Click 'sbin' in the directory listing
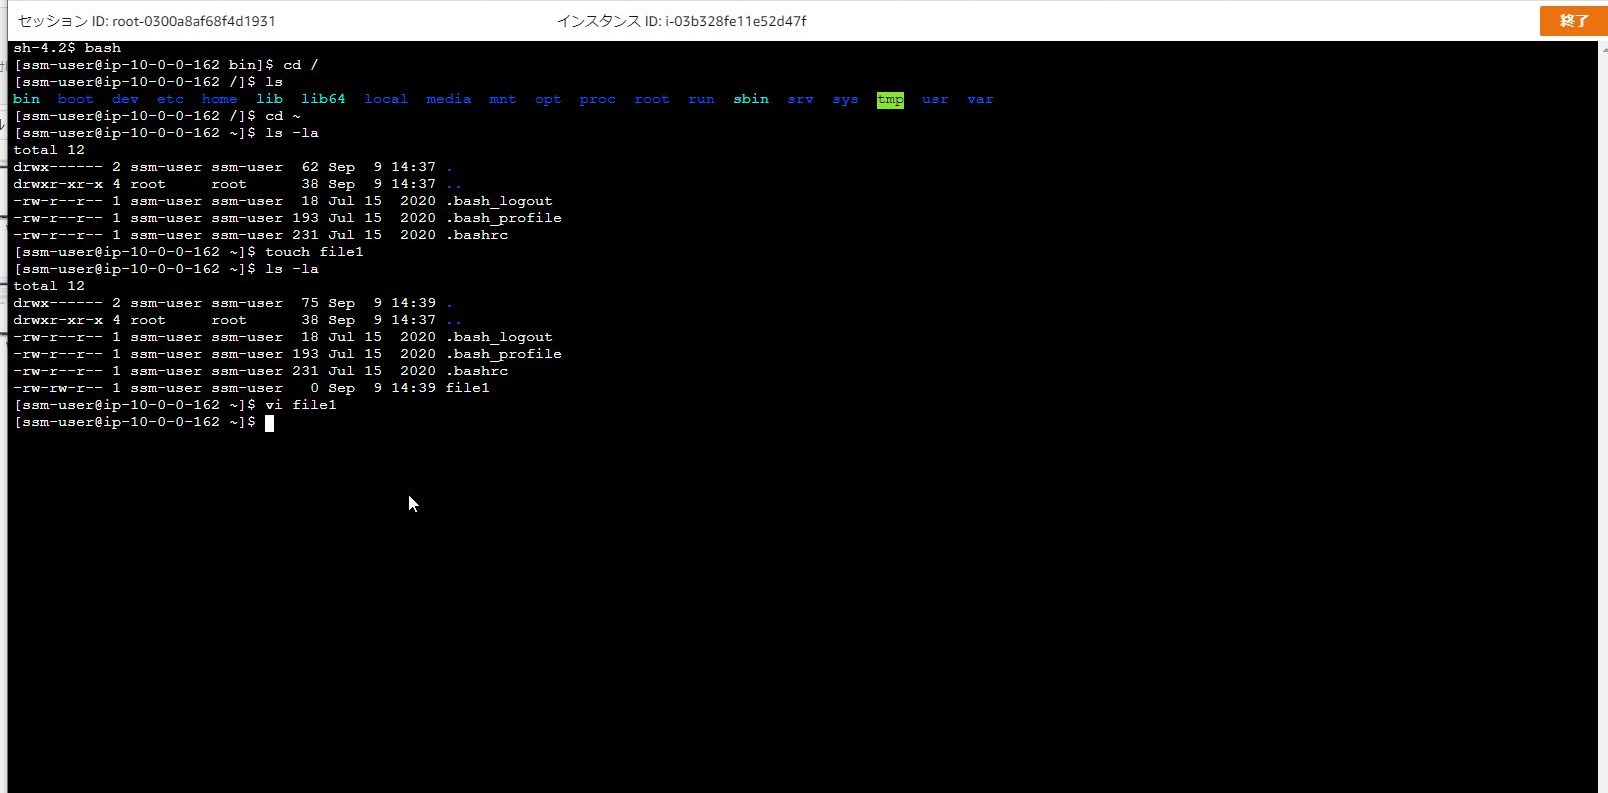Viewport: 1608px width, 793px height. (x=751, y=99)
